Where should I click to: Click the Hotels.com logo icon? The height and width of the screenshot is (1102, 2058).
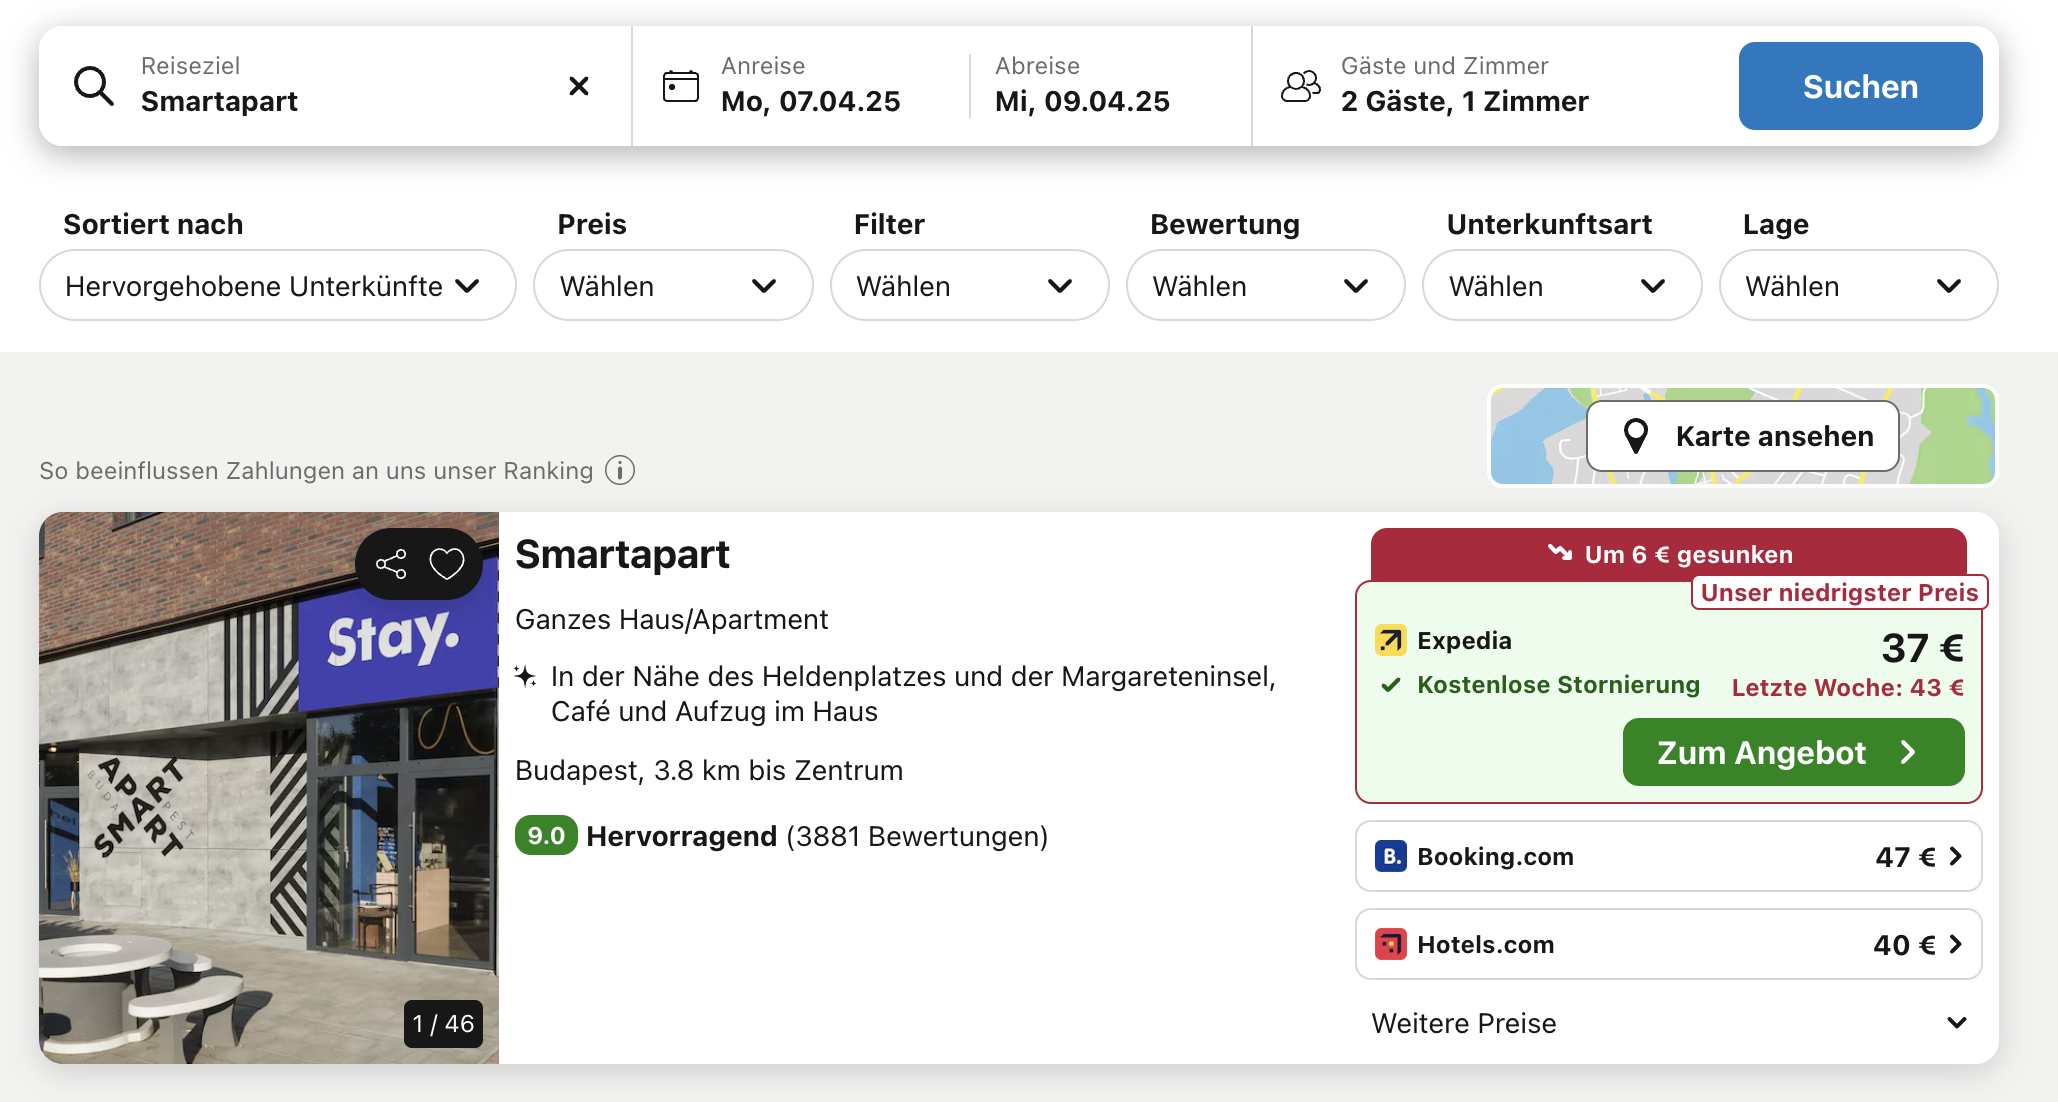(1391, 944)
